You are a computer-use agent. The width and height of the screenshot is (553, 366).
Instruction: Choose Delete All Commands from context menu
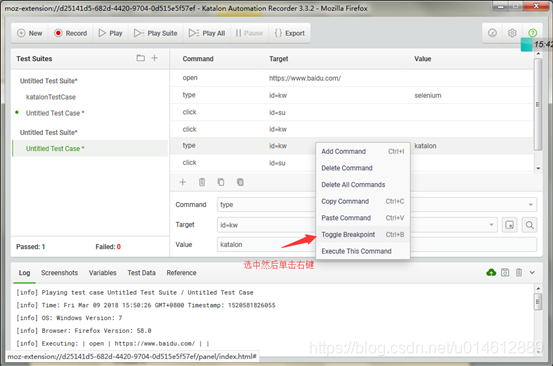[x=363, y=184]
